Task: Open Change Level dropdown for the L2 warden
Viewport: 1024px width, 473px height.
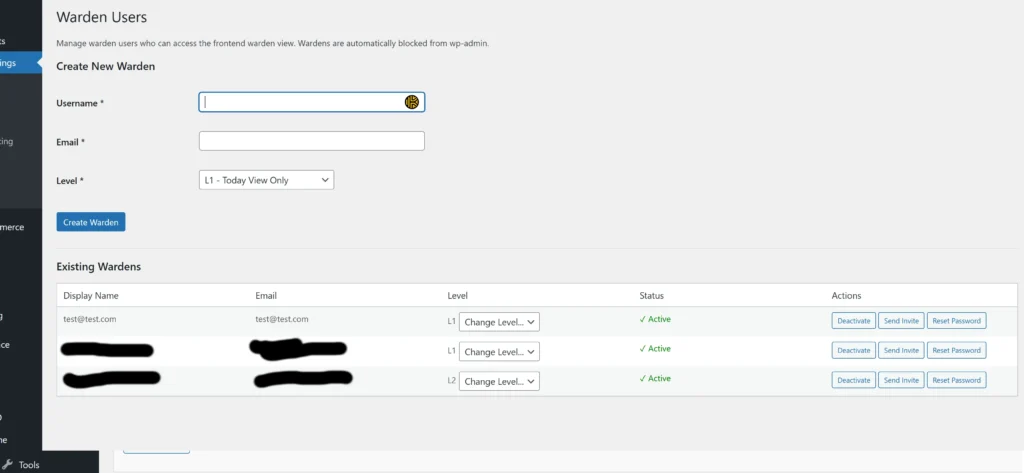Action: tap(499, 381)
